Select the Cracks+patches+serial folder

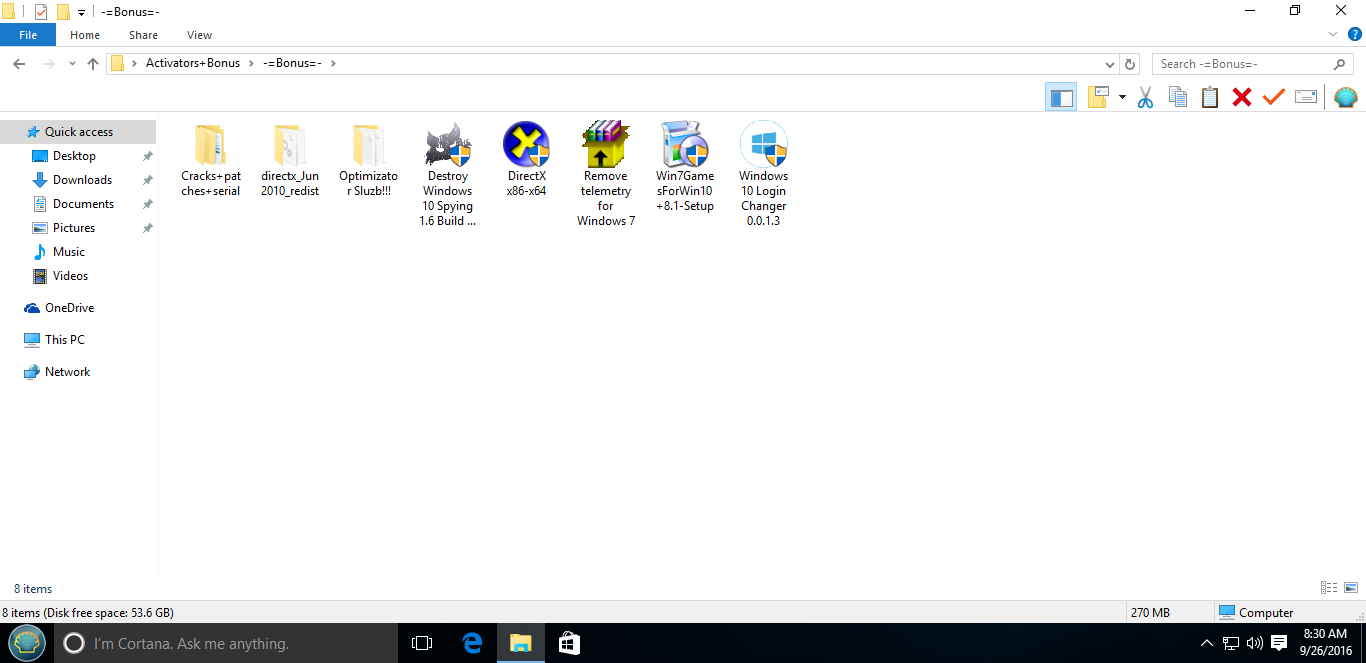pyautogui.click(x=210, y=159)
